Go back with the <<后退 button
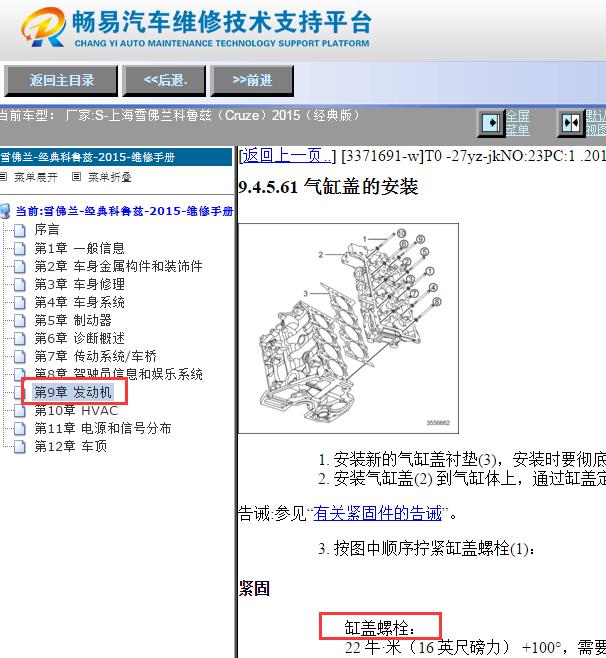 pyautogui.click(x=164, y=81)
